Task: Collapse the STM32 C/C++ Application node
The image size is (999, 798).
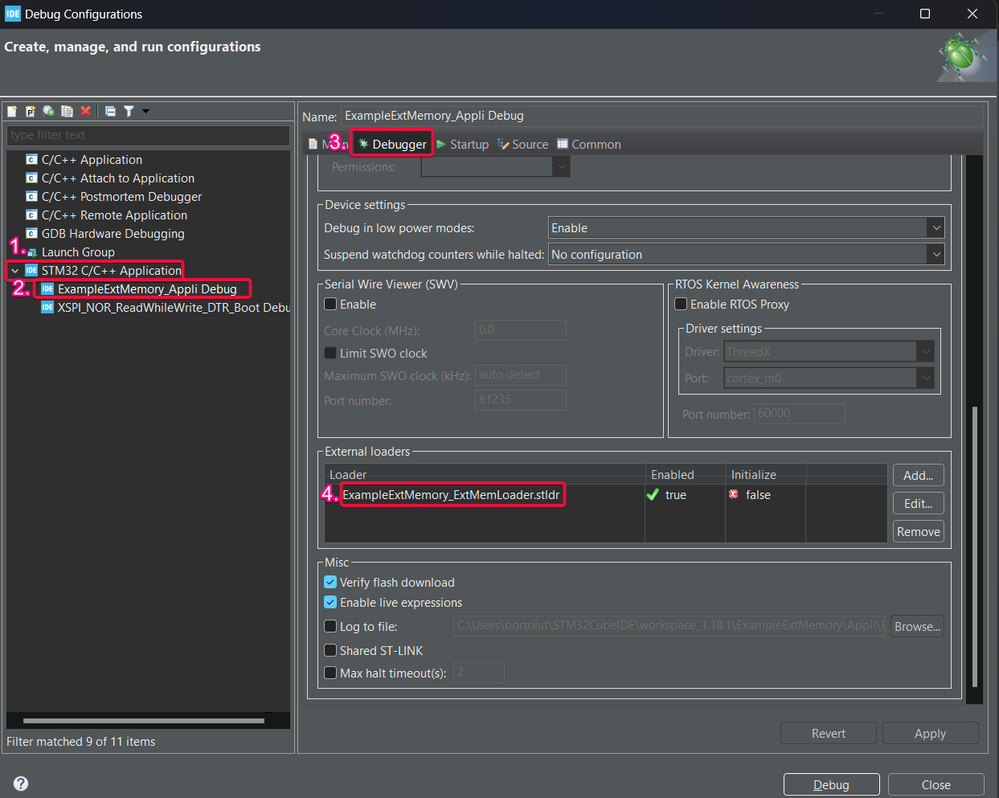Action: [15, 271]
